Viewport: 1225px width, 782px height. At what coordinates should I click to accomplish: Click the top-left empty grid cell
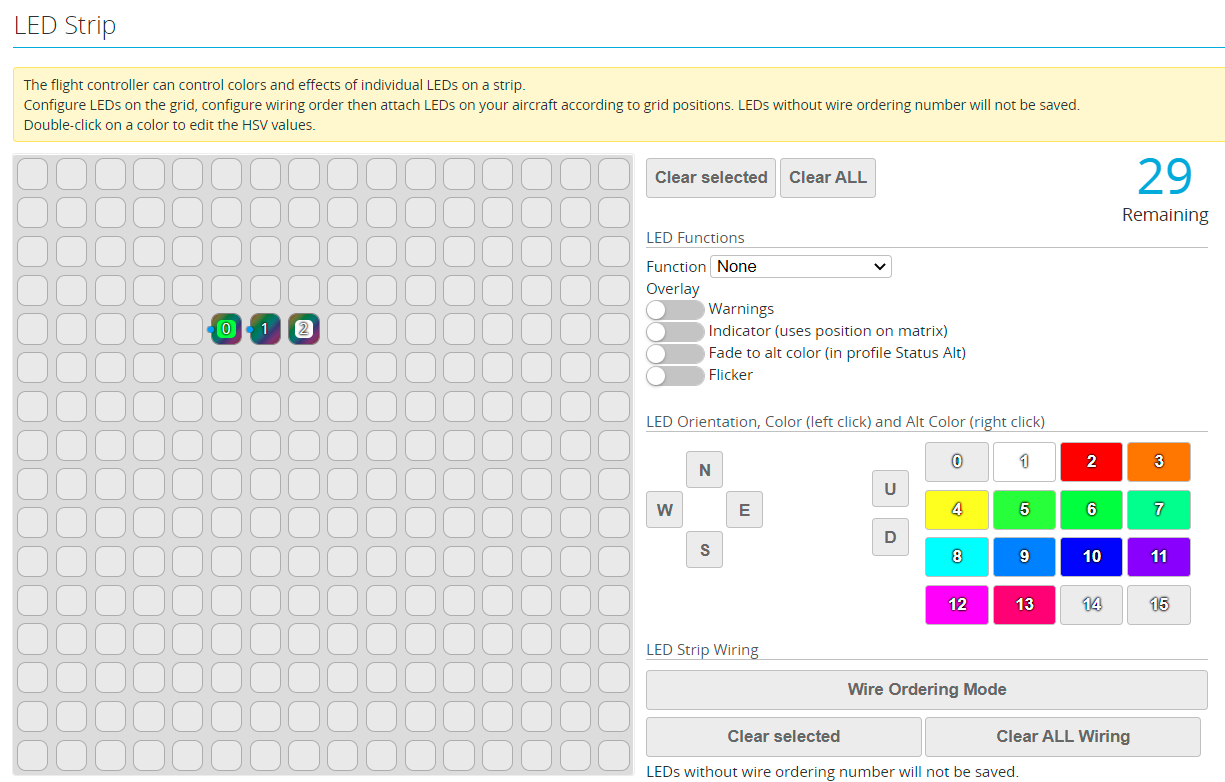point(33,174)
